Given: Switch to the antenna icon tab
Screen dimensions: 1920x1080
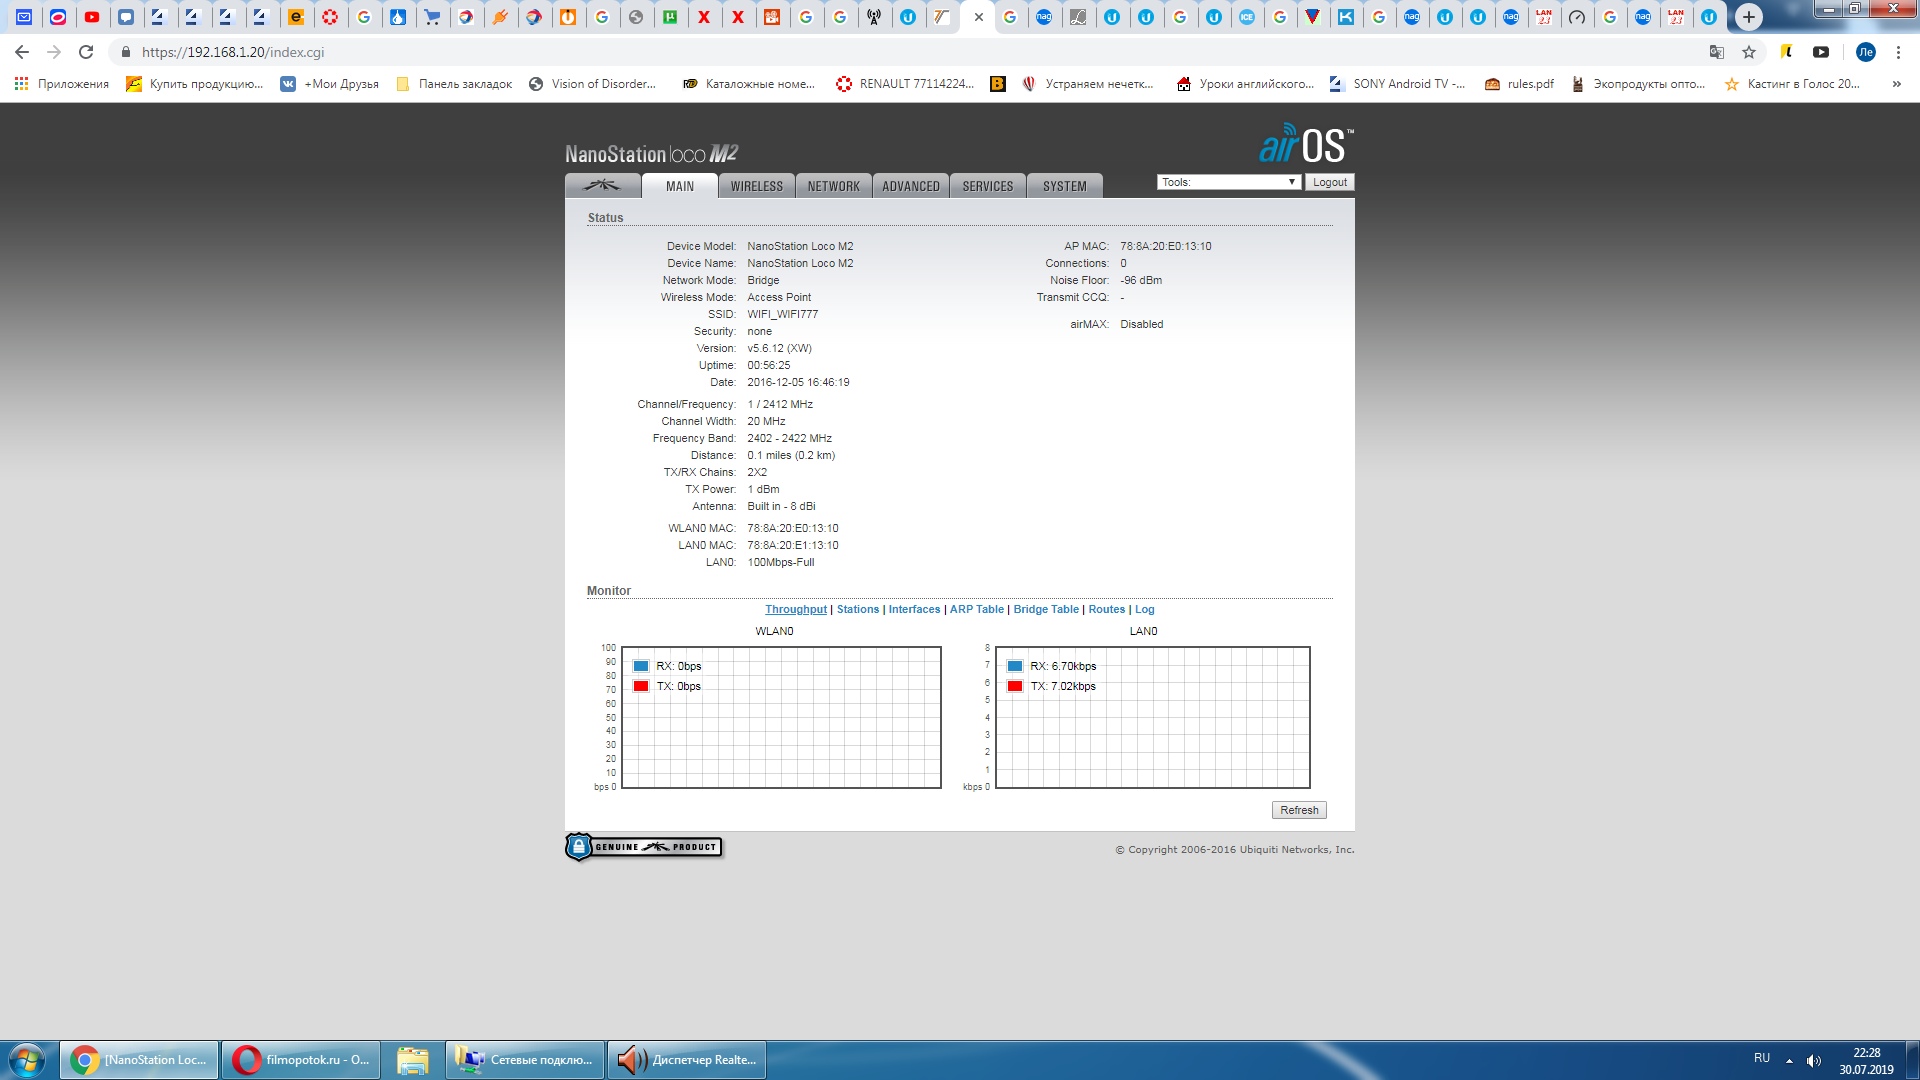Looking at the screenshot, I should click(874, 17).
